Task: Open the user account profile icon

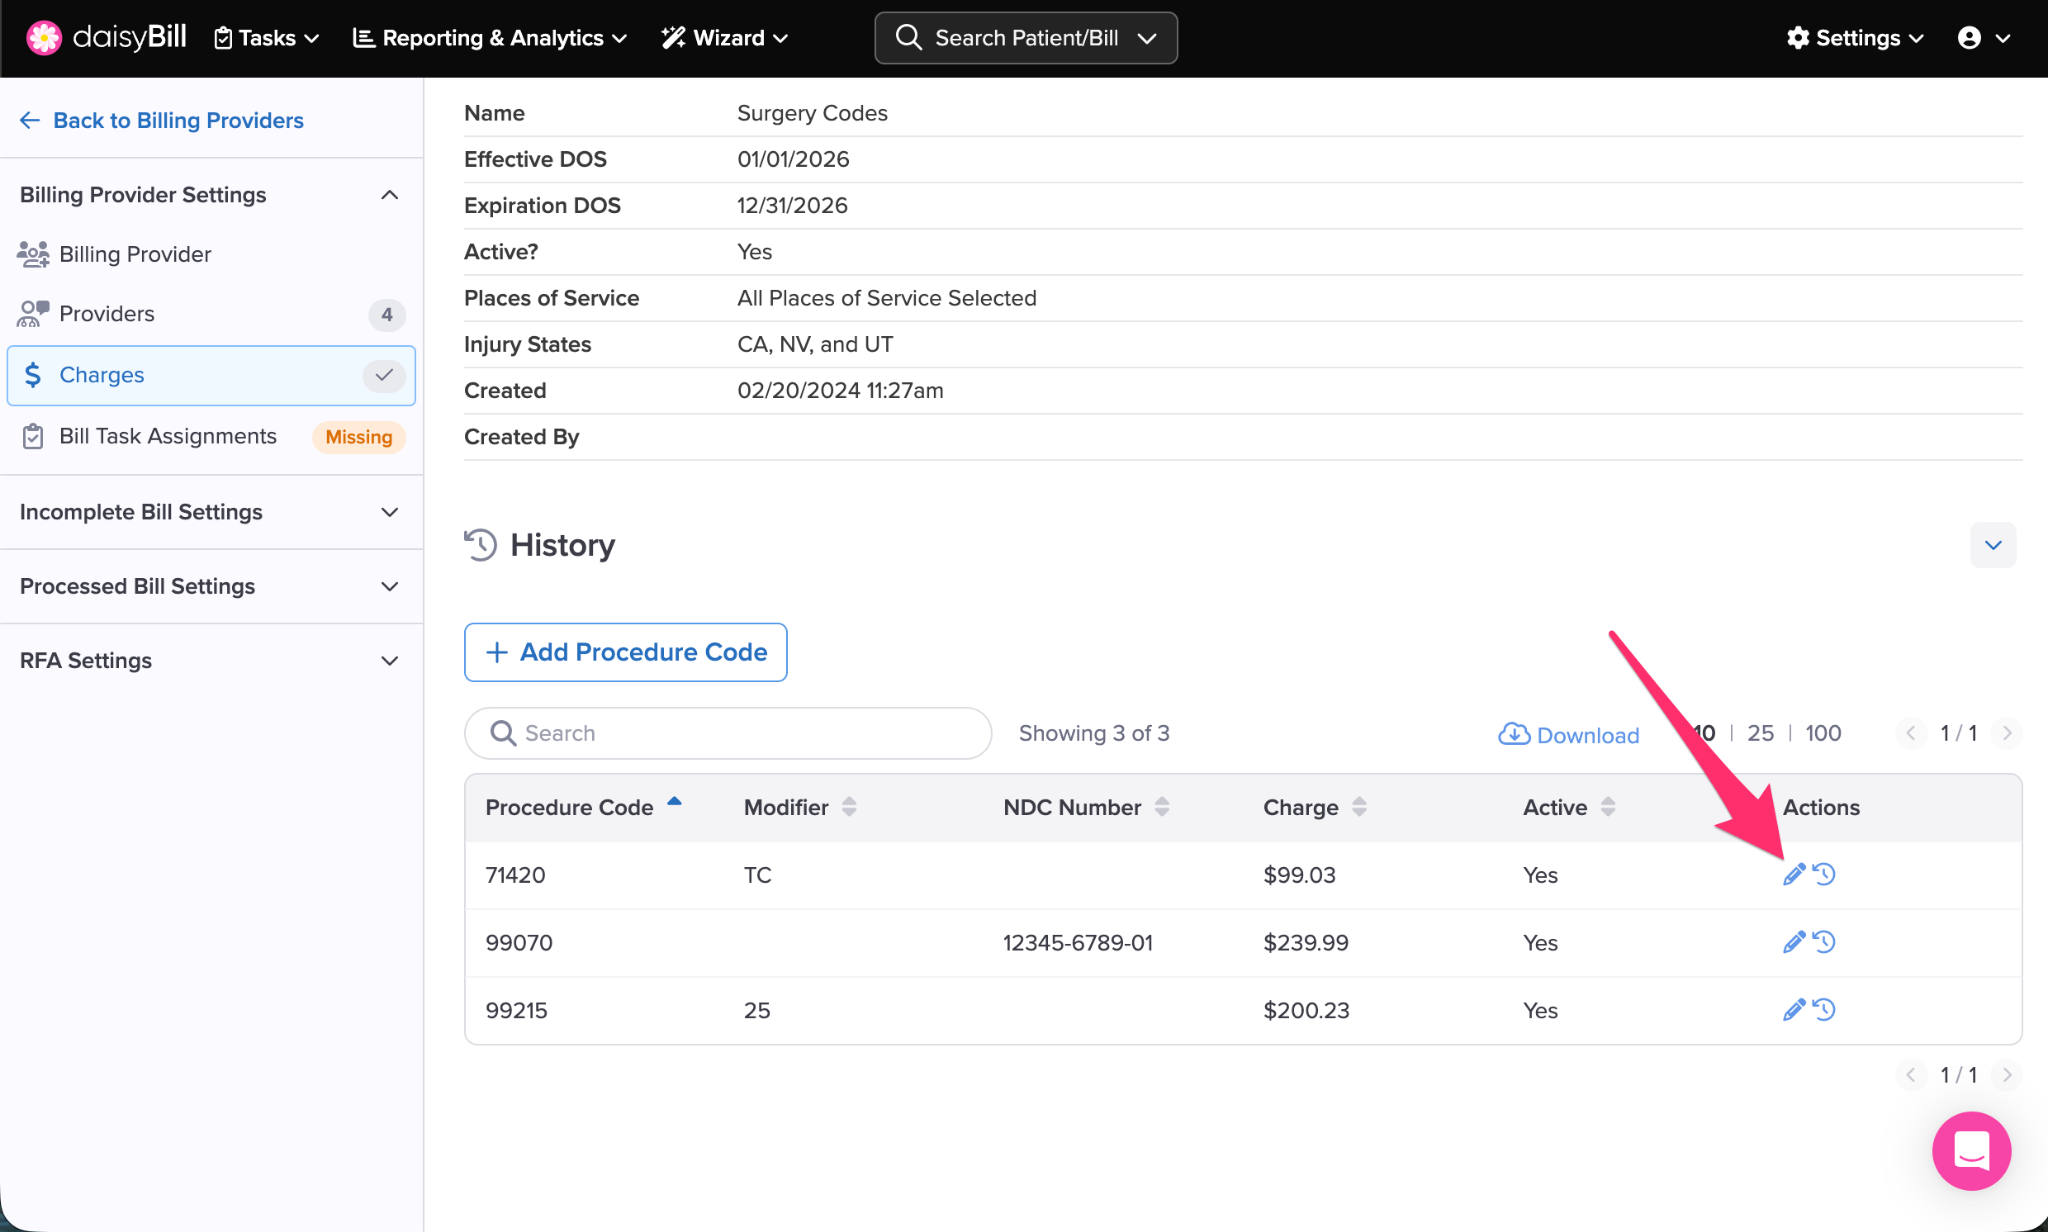Action: pyautogui.click(x=1969, y=38)
